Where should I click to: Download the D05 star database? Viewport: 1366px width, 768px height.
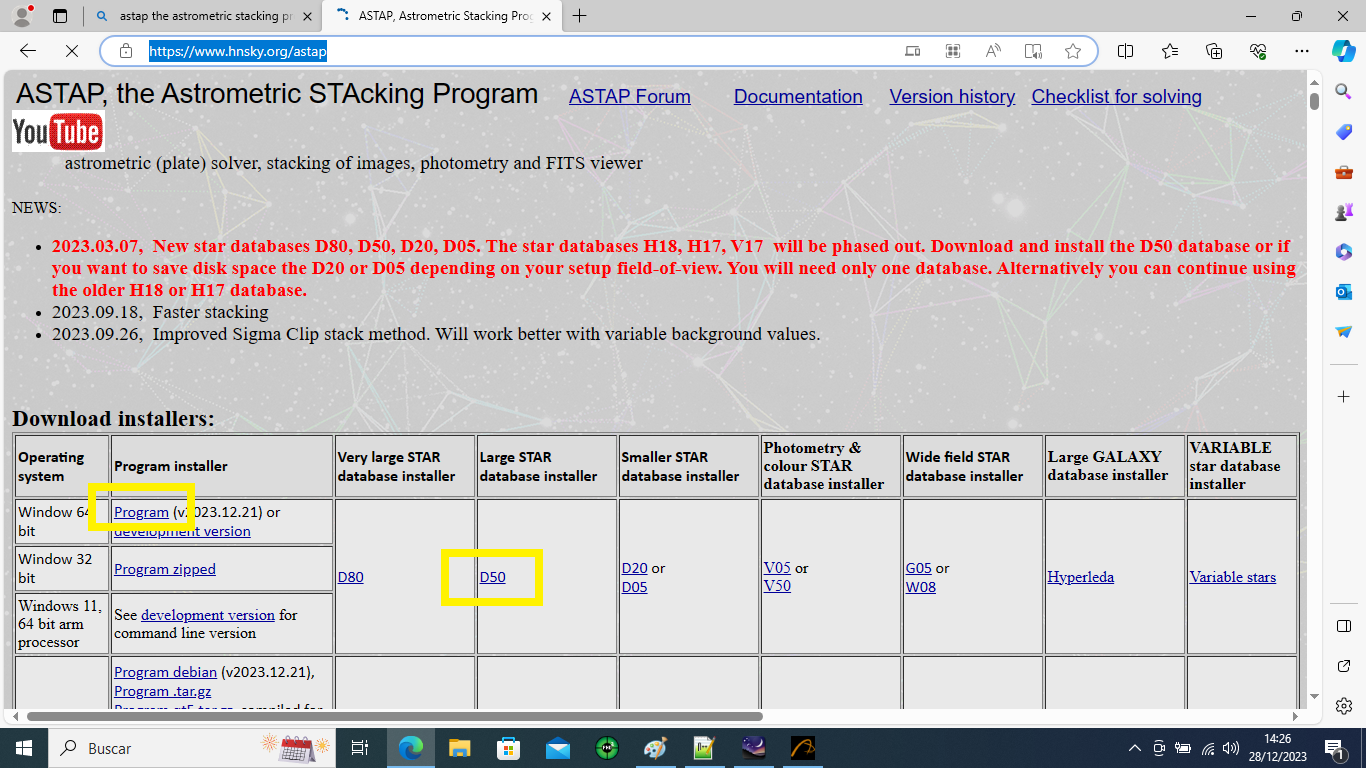click(x=635, y=587)
